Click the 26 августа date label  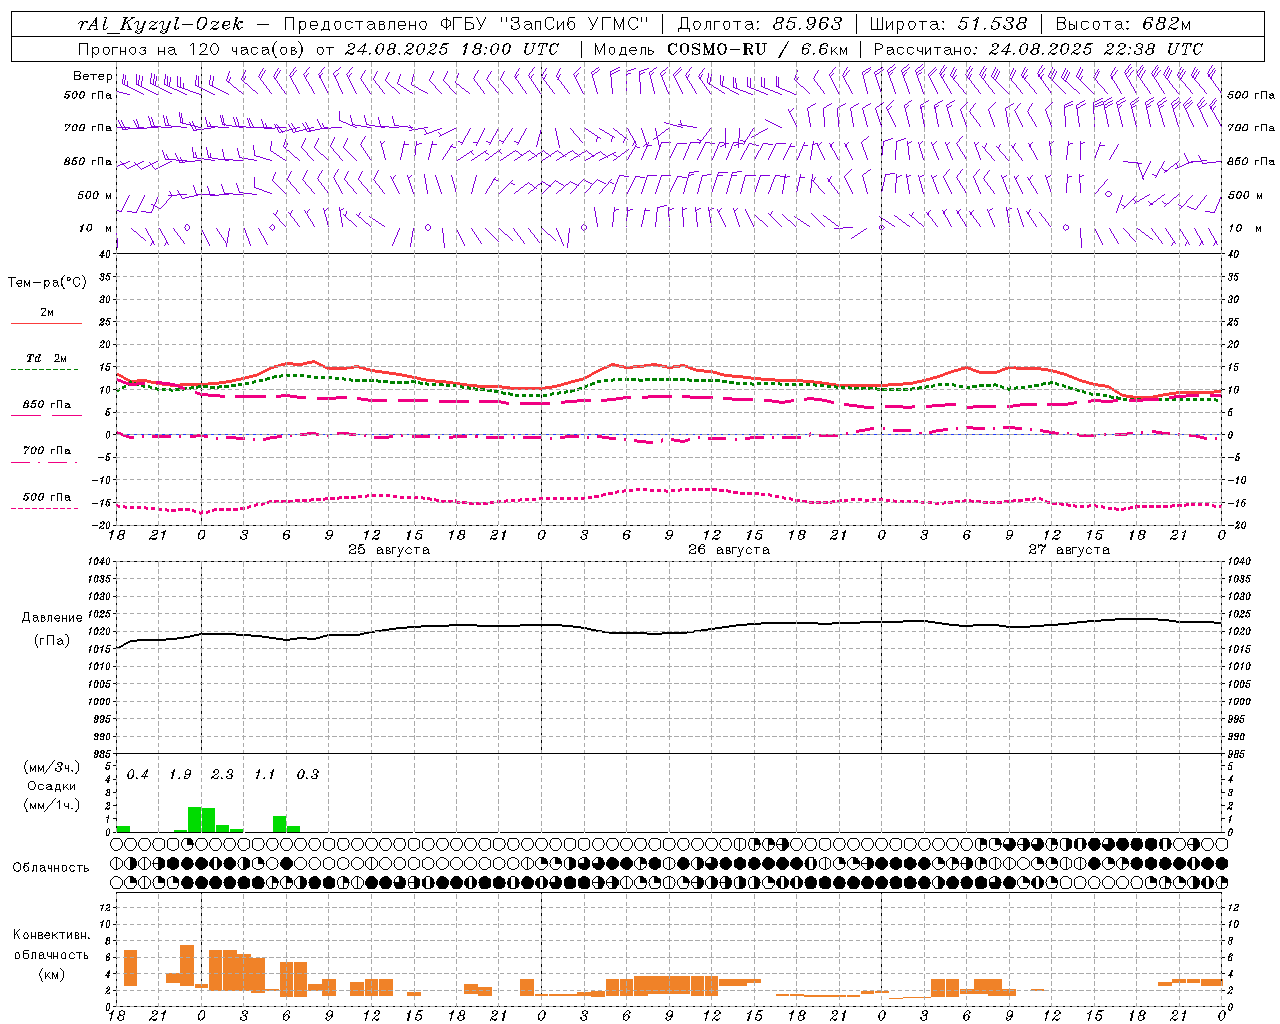pyautogui.click(x=729, y=550)
